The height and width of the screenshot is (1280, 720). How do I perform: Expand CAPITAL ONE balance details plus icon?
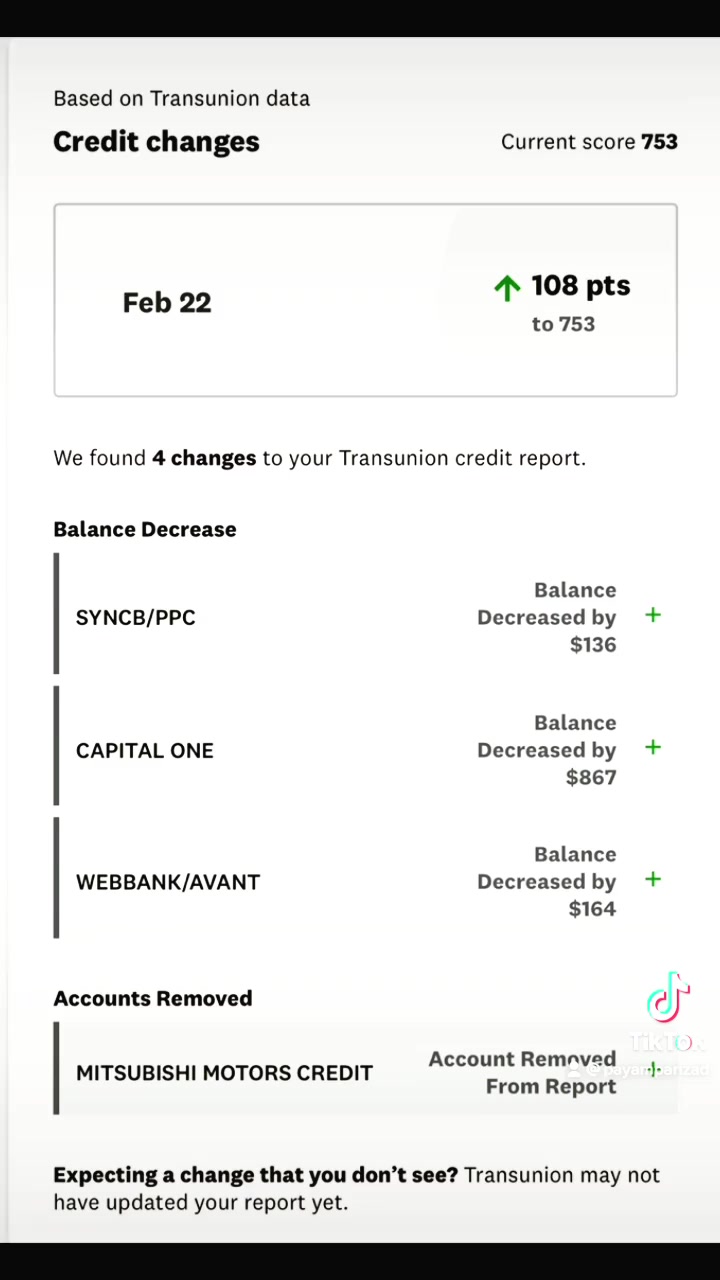tap(653, 747)
